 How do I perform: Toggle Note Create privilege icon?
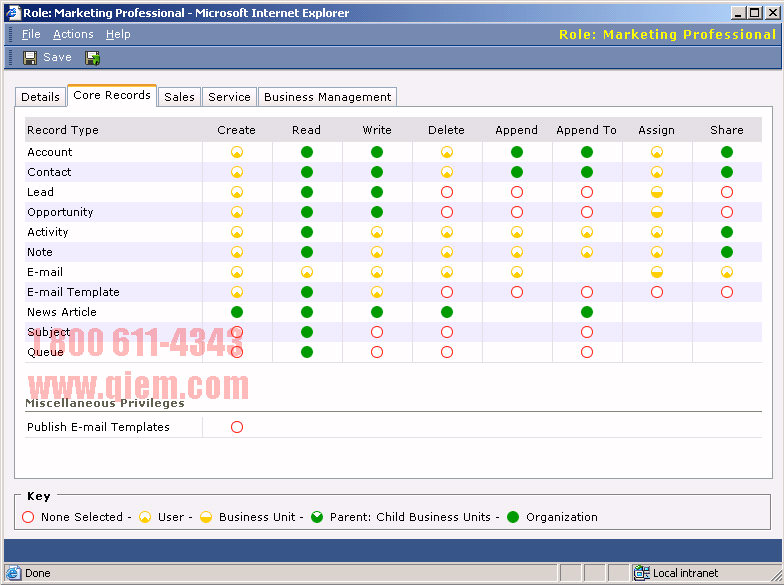point(237,252)
